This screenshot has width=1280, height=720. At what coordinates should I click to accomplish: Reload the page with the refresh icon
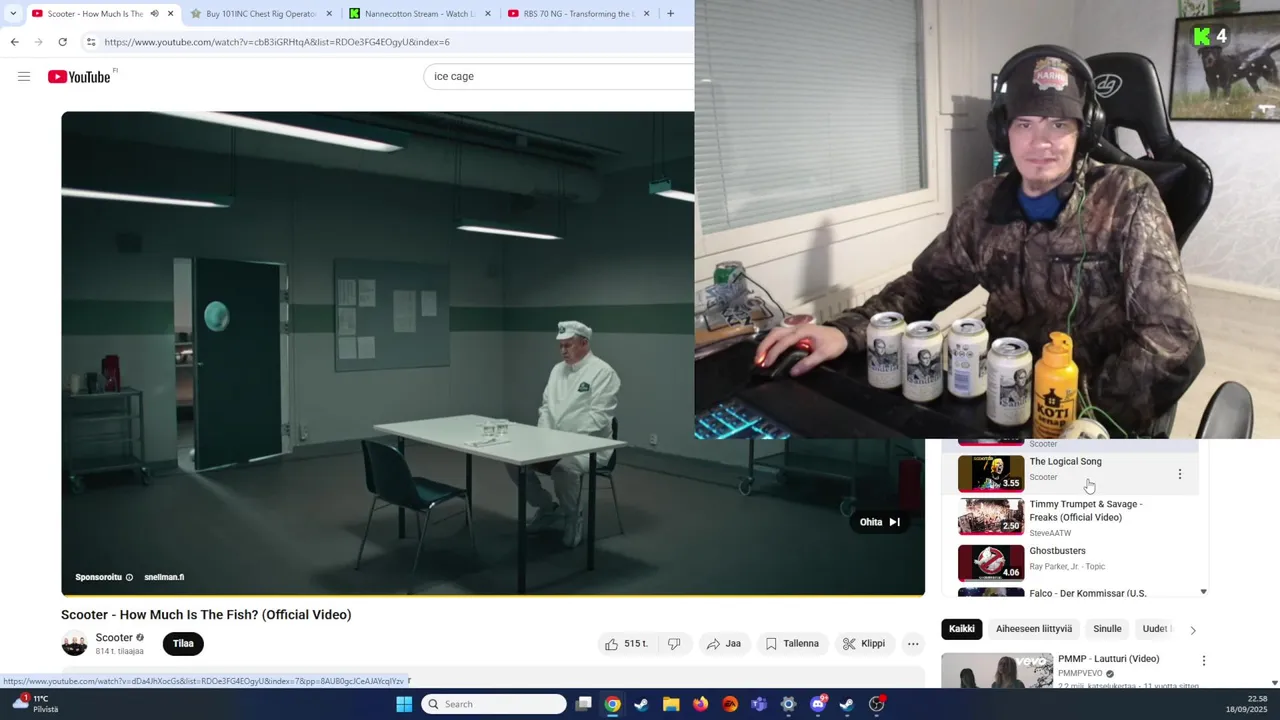62,42
